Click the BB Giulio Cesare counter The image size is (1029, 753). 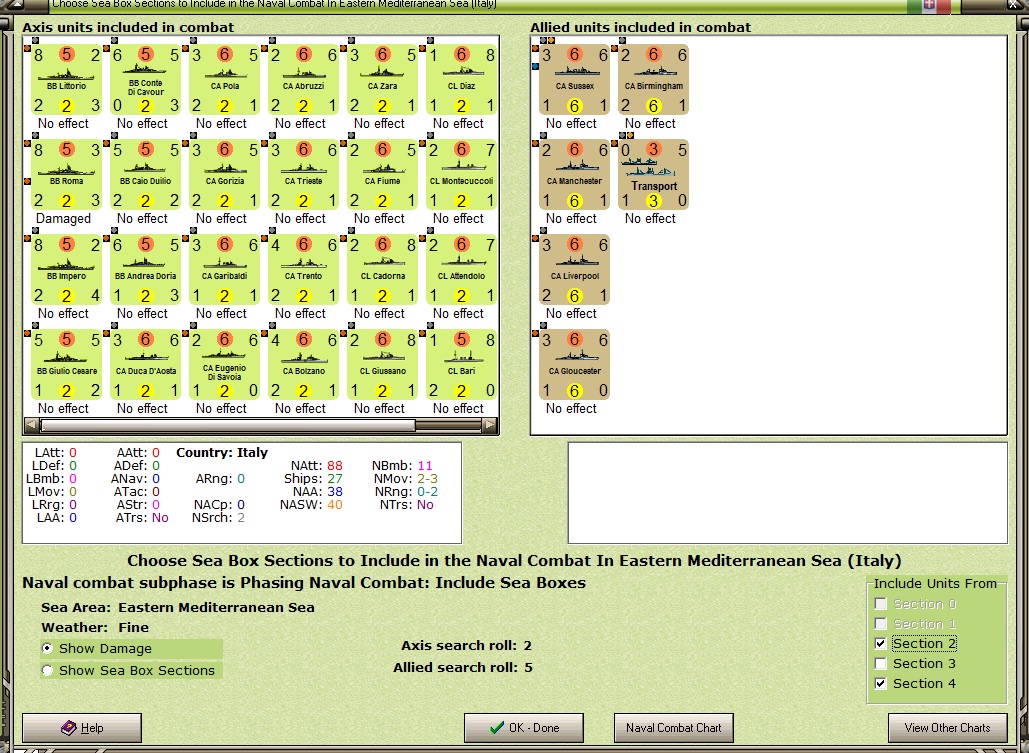tap(66, 365)
